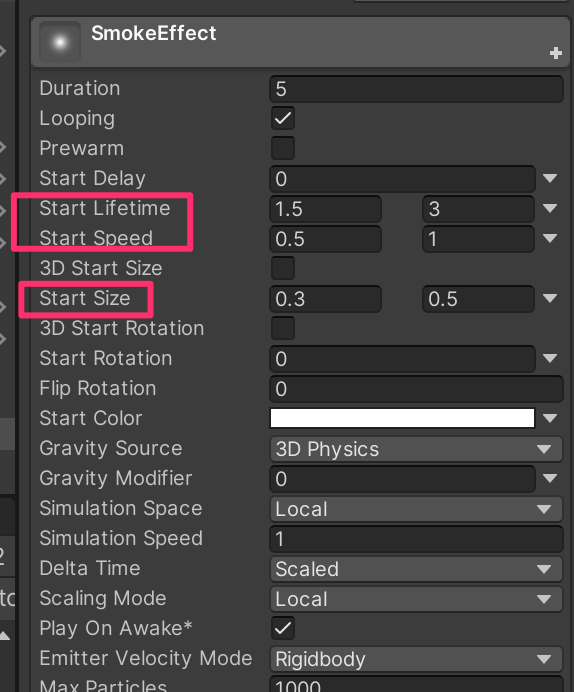574x692 pixels.
Task: Toggle the Play On Awake checkbox
Action: [283, 628]
